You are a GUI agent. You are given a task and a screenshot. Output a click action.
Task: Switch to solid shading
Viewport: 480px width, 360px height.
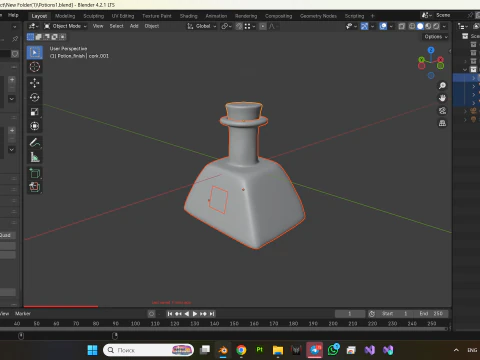420,26
